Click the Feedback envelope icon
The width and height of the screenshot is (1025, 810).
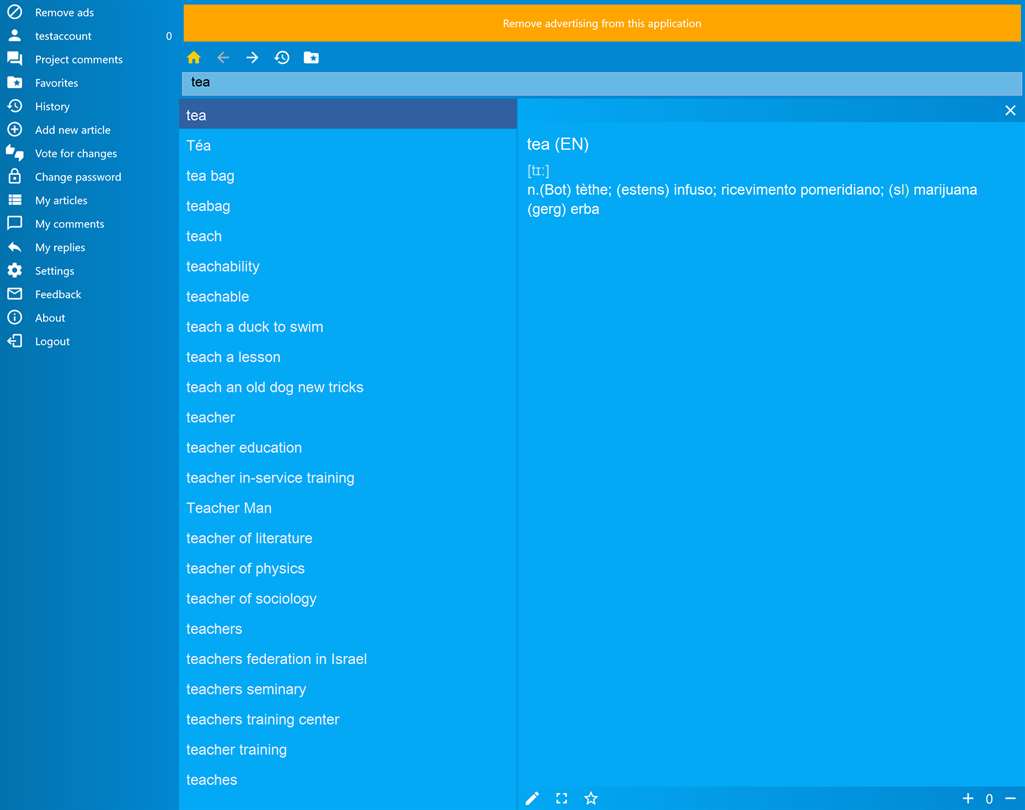(x=14, y=294)
